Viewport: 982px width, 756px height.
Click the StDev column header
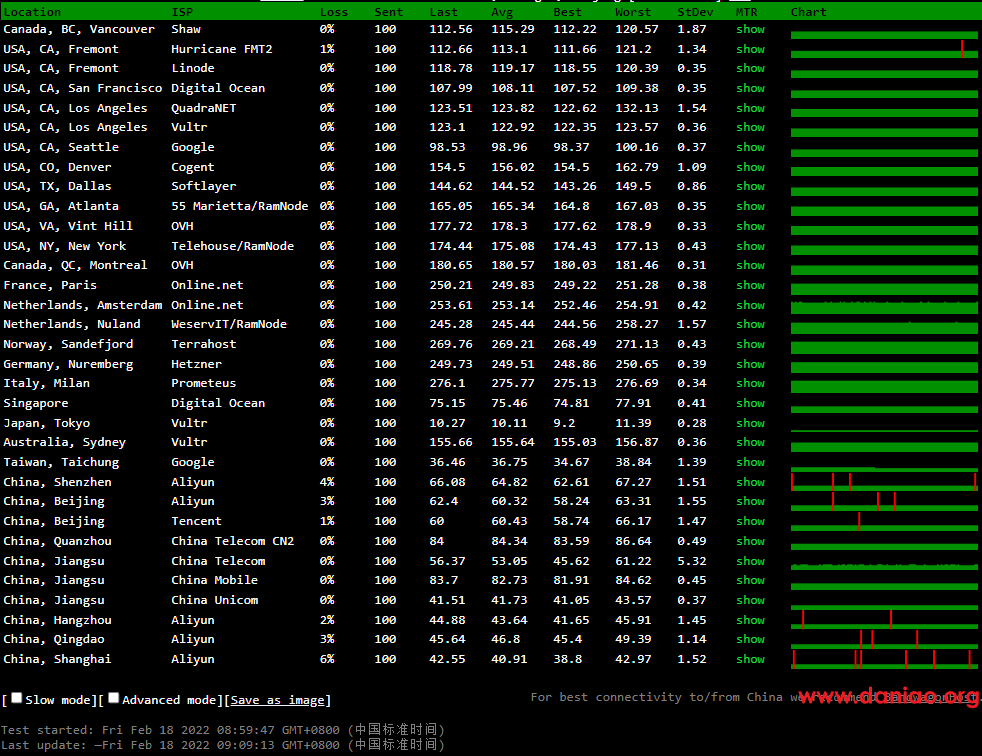point(695,12)
